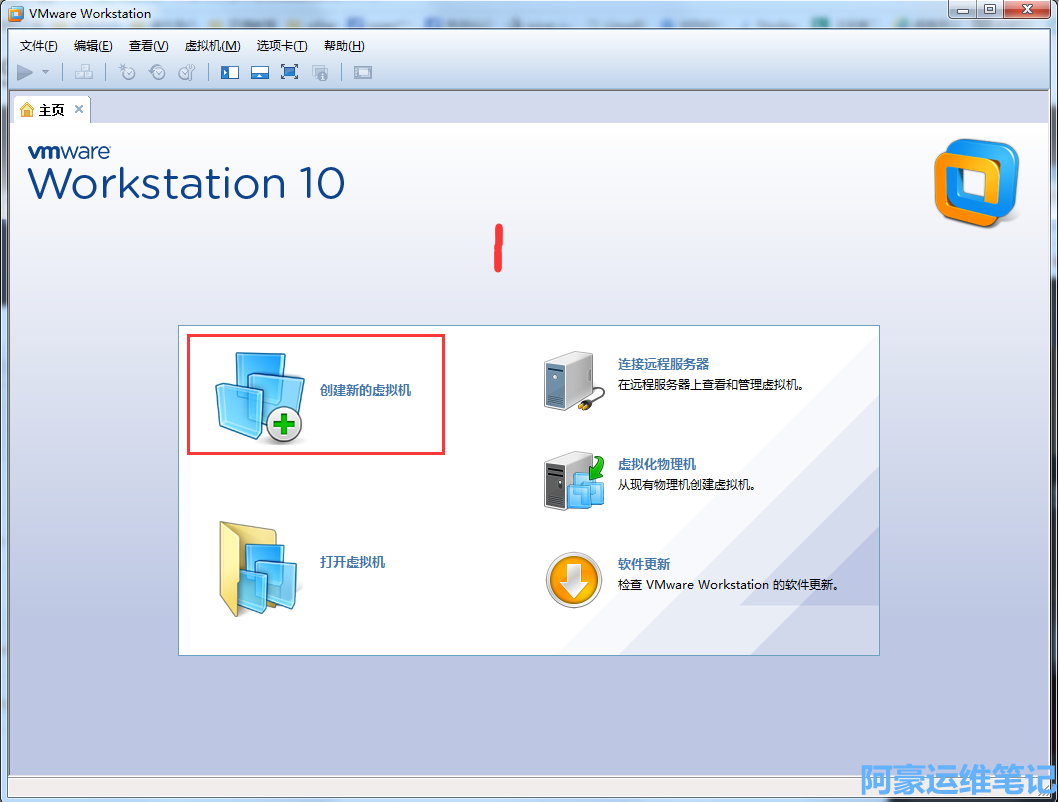This screenshot has width=1059, height=802.
Task: Click 创建新的虚拟机 to create VM
Action: (x=365, y=391)
